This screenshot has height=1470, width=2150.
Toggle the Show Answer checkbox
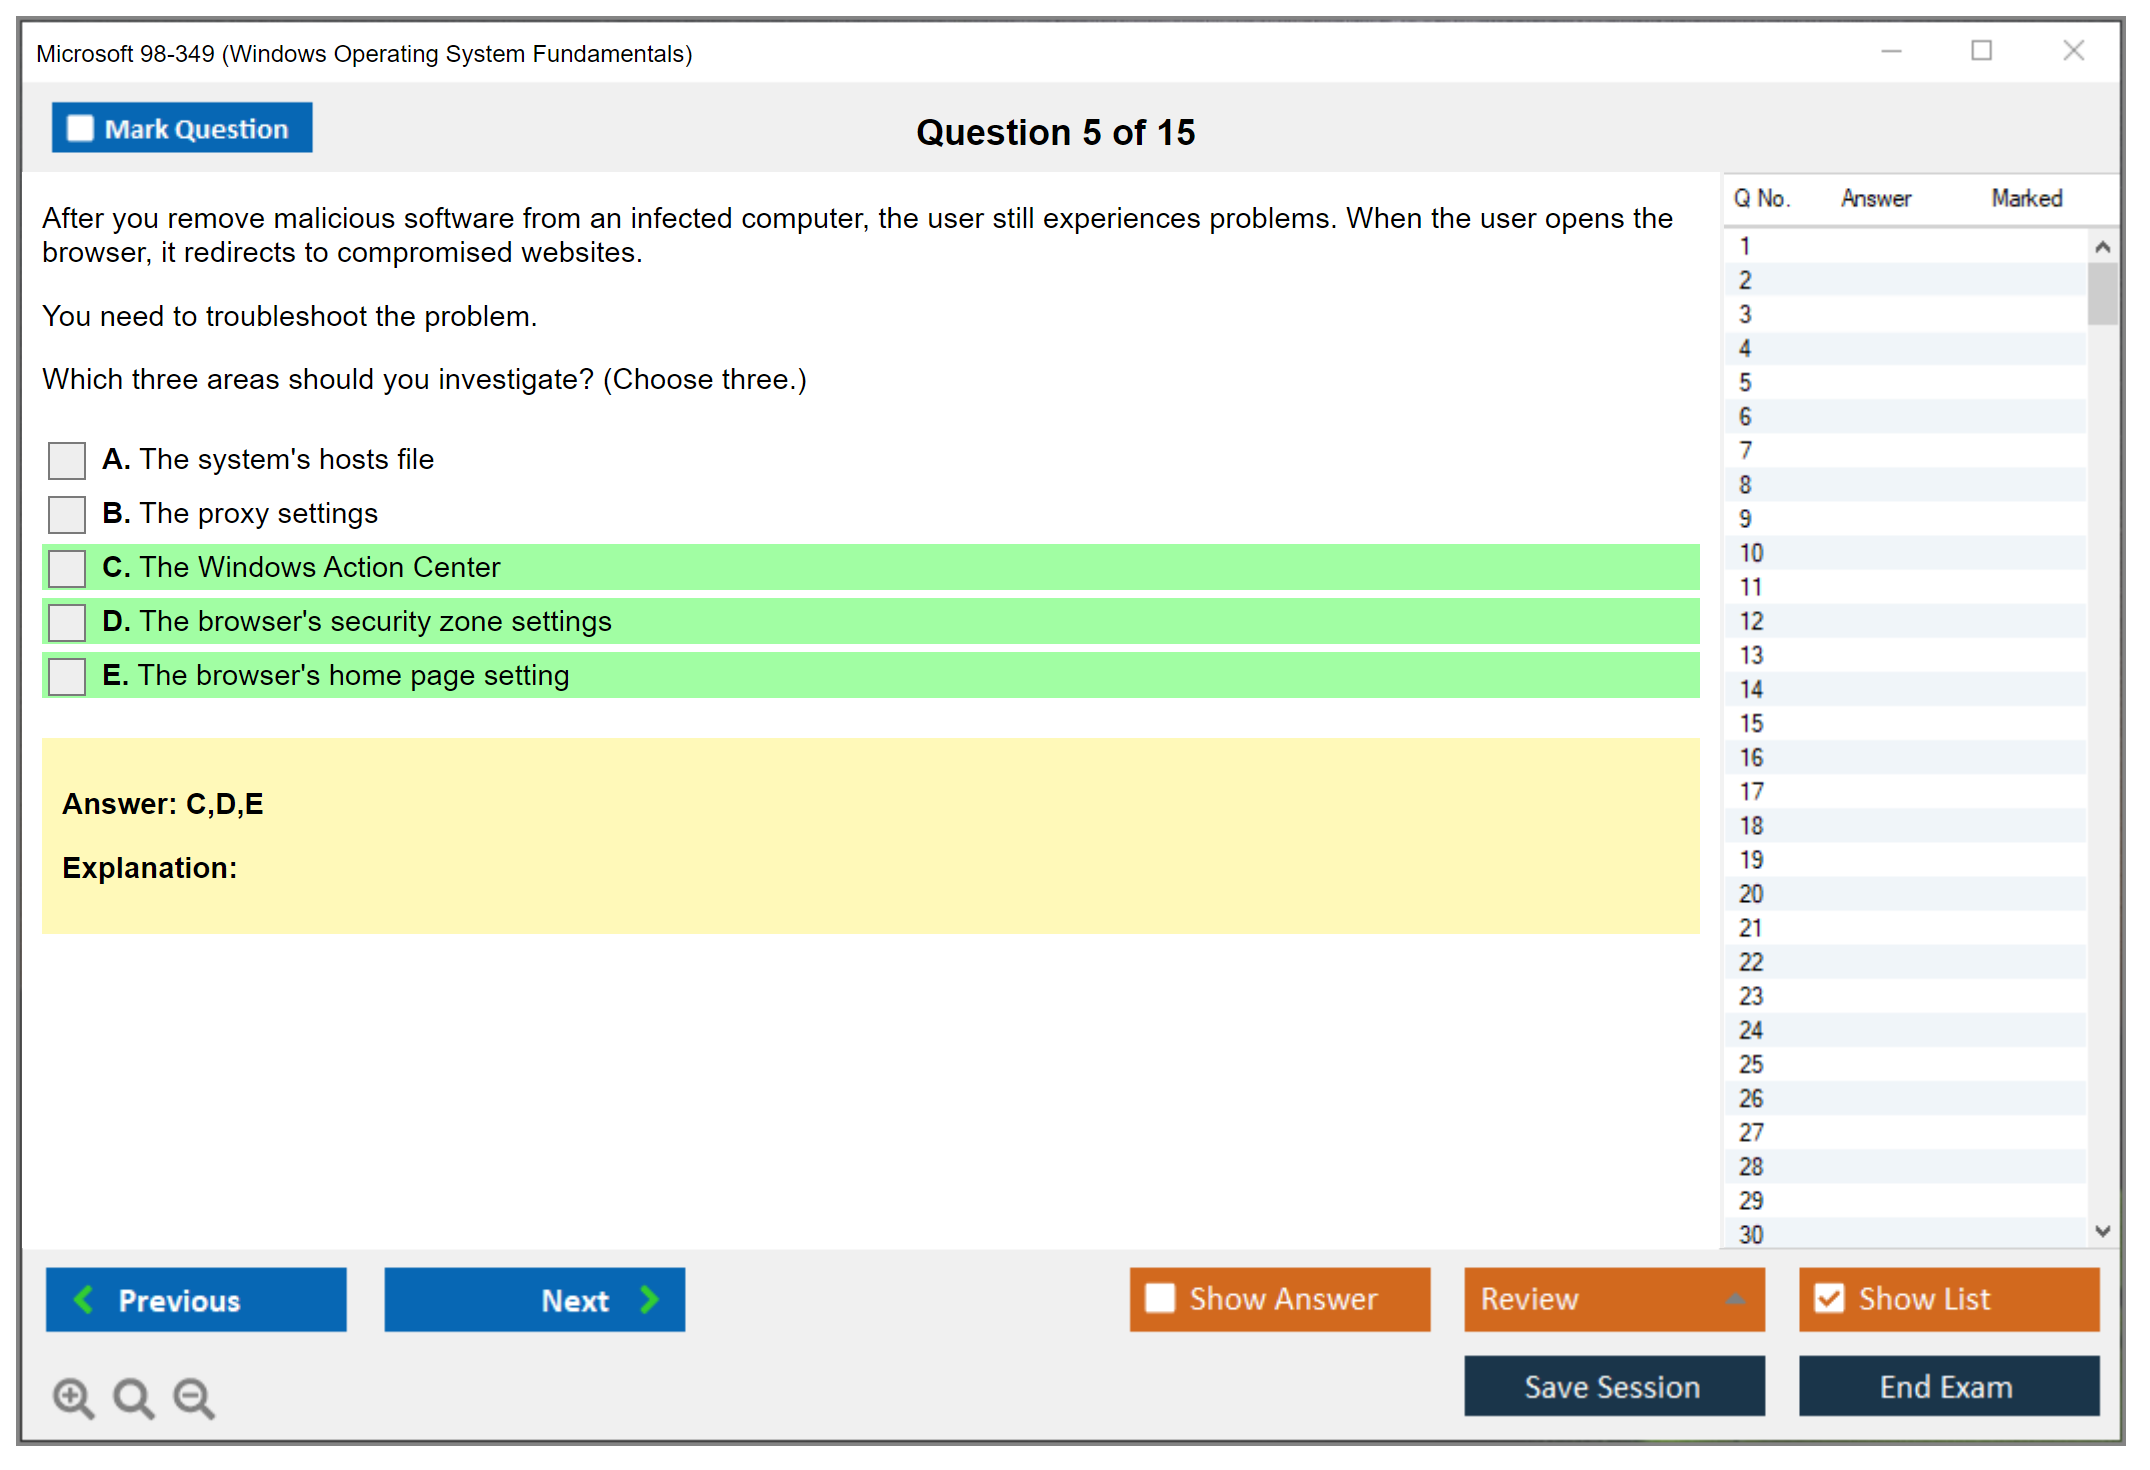click(x=1160, y=1298)
